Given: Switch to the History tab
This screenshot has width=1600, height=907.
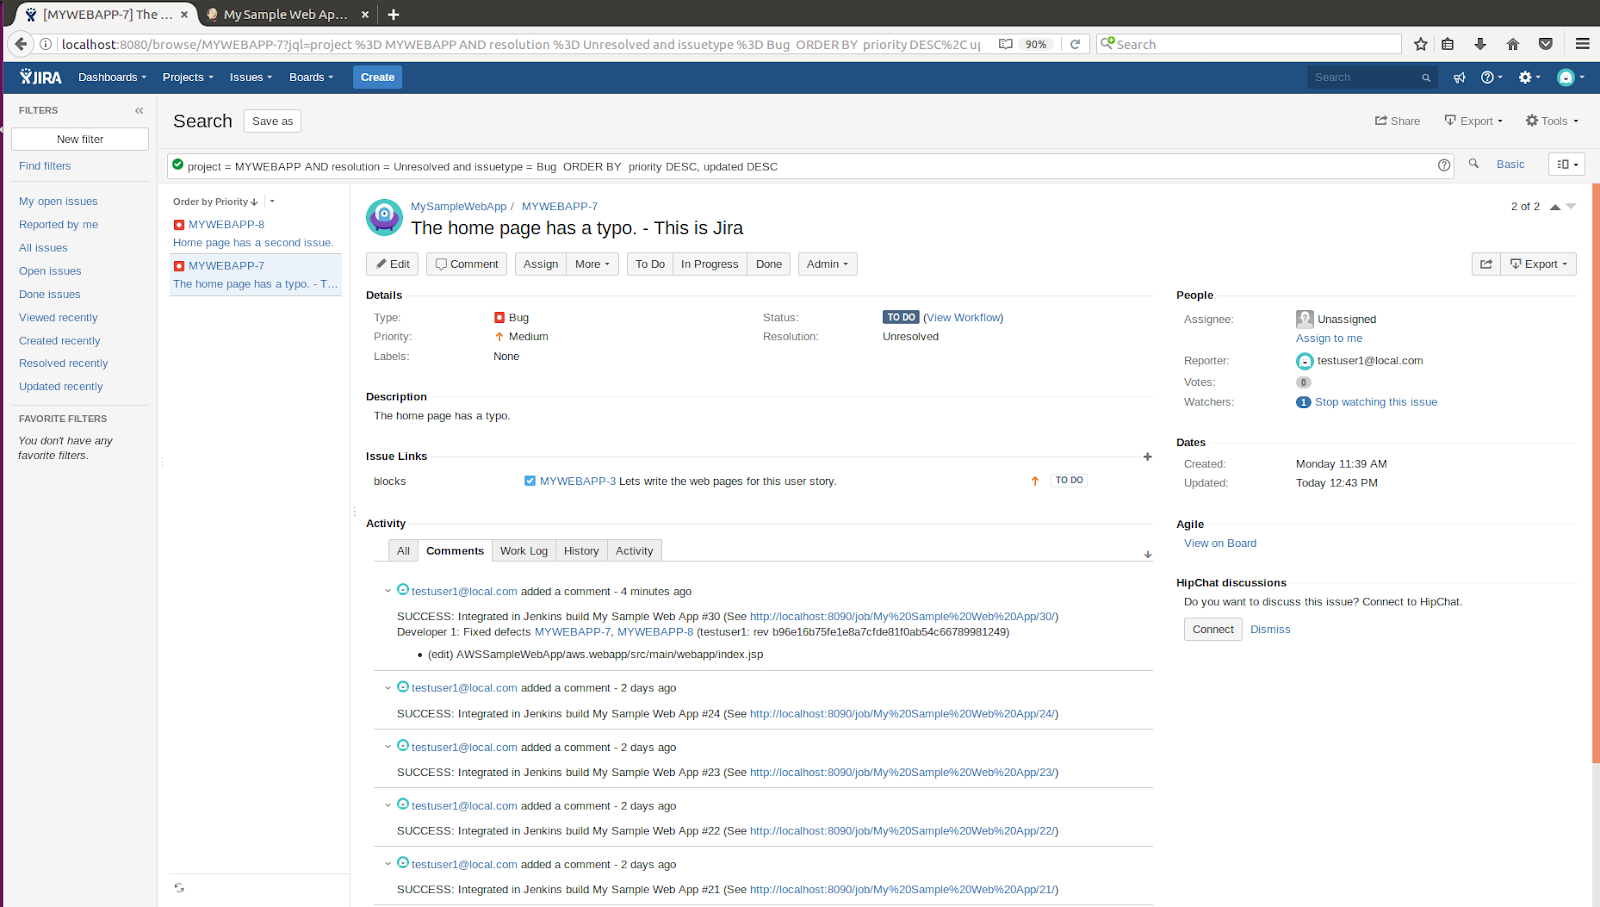Looking at the screenshot, I should click(581, 551).
